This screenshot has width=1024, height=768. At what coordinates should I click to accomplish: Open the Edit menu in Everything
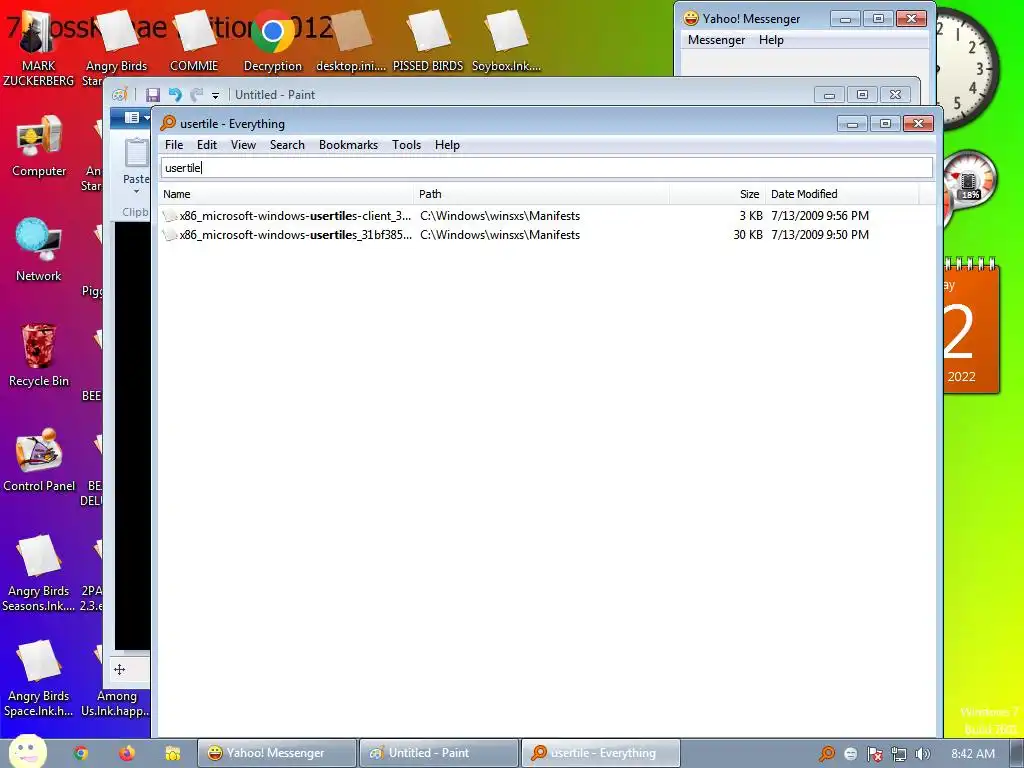[206, 145]
